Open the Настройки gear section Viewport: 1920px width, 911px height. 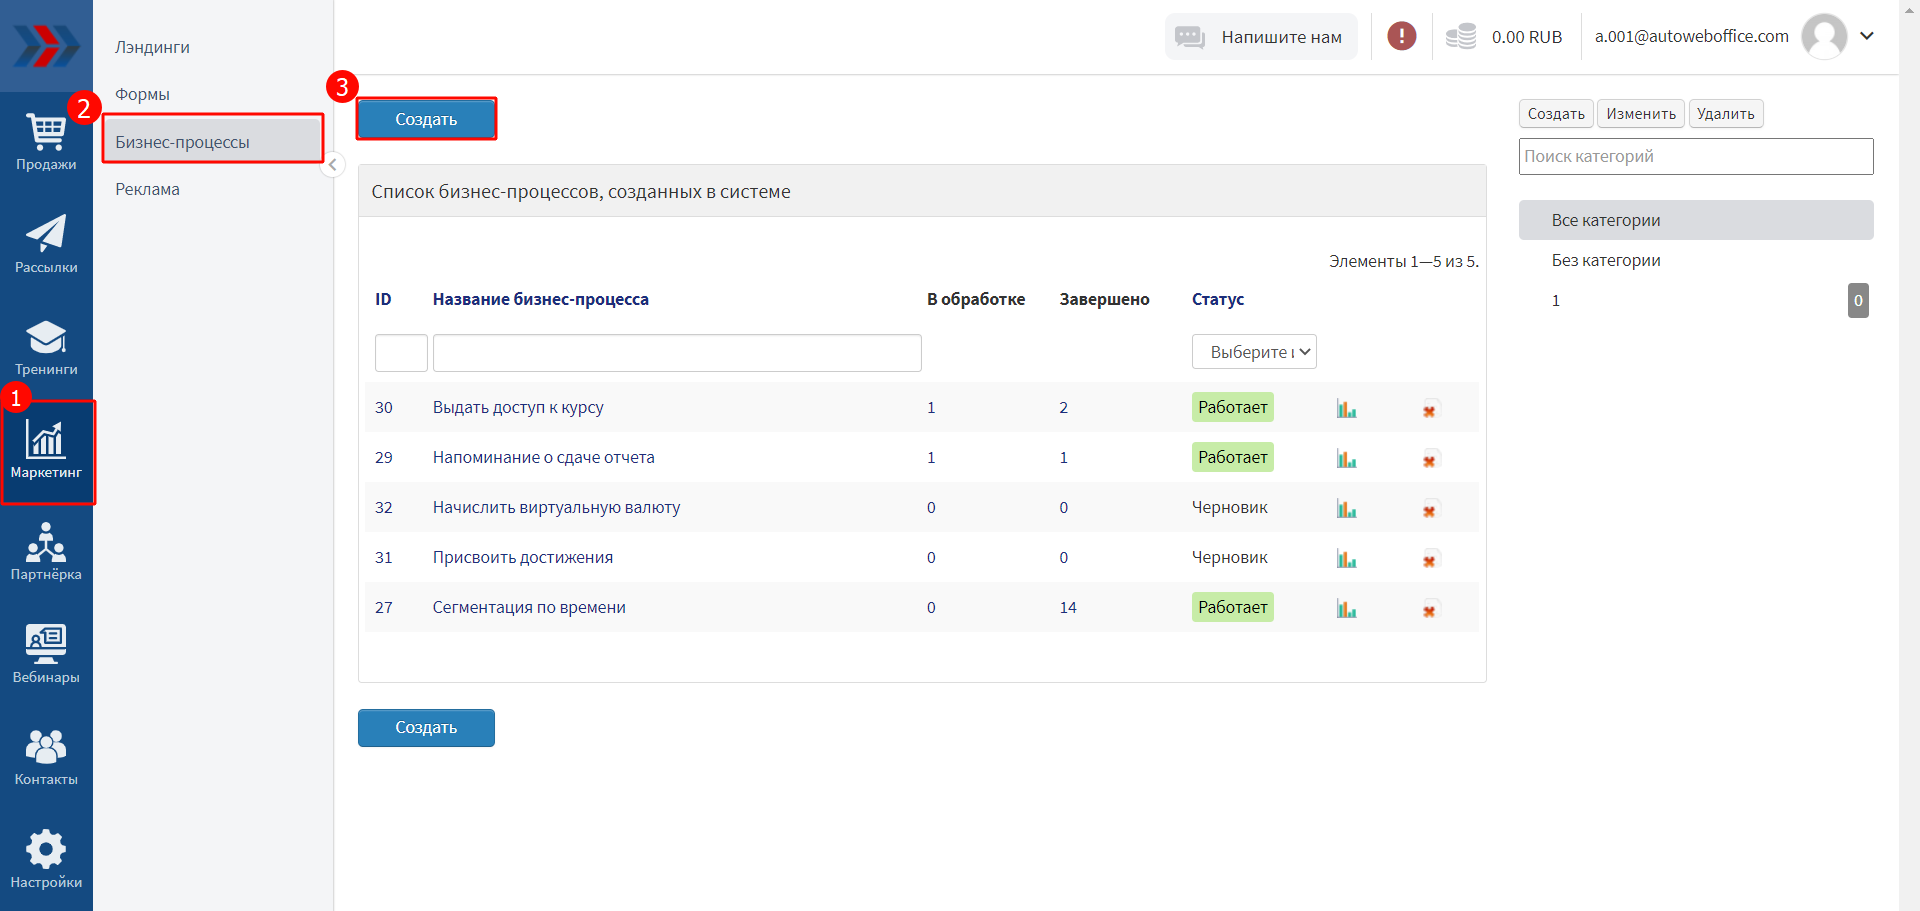click(46, 860)
